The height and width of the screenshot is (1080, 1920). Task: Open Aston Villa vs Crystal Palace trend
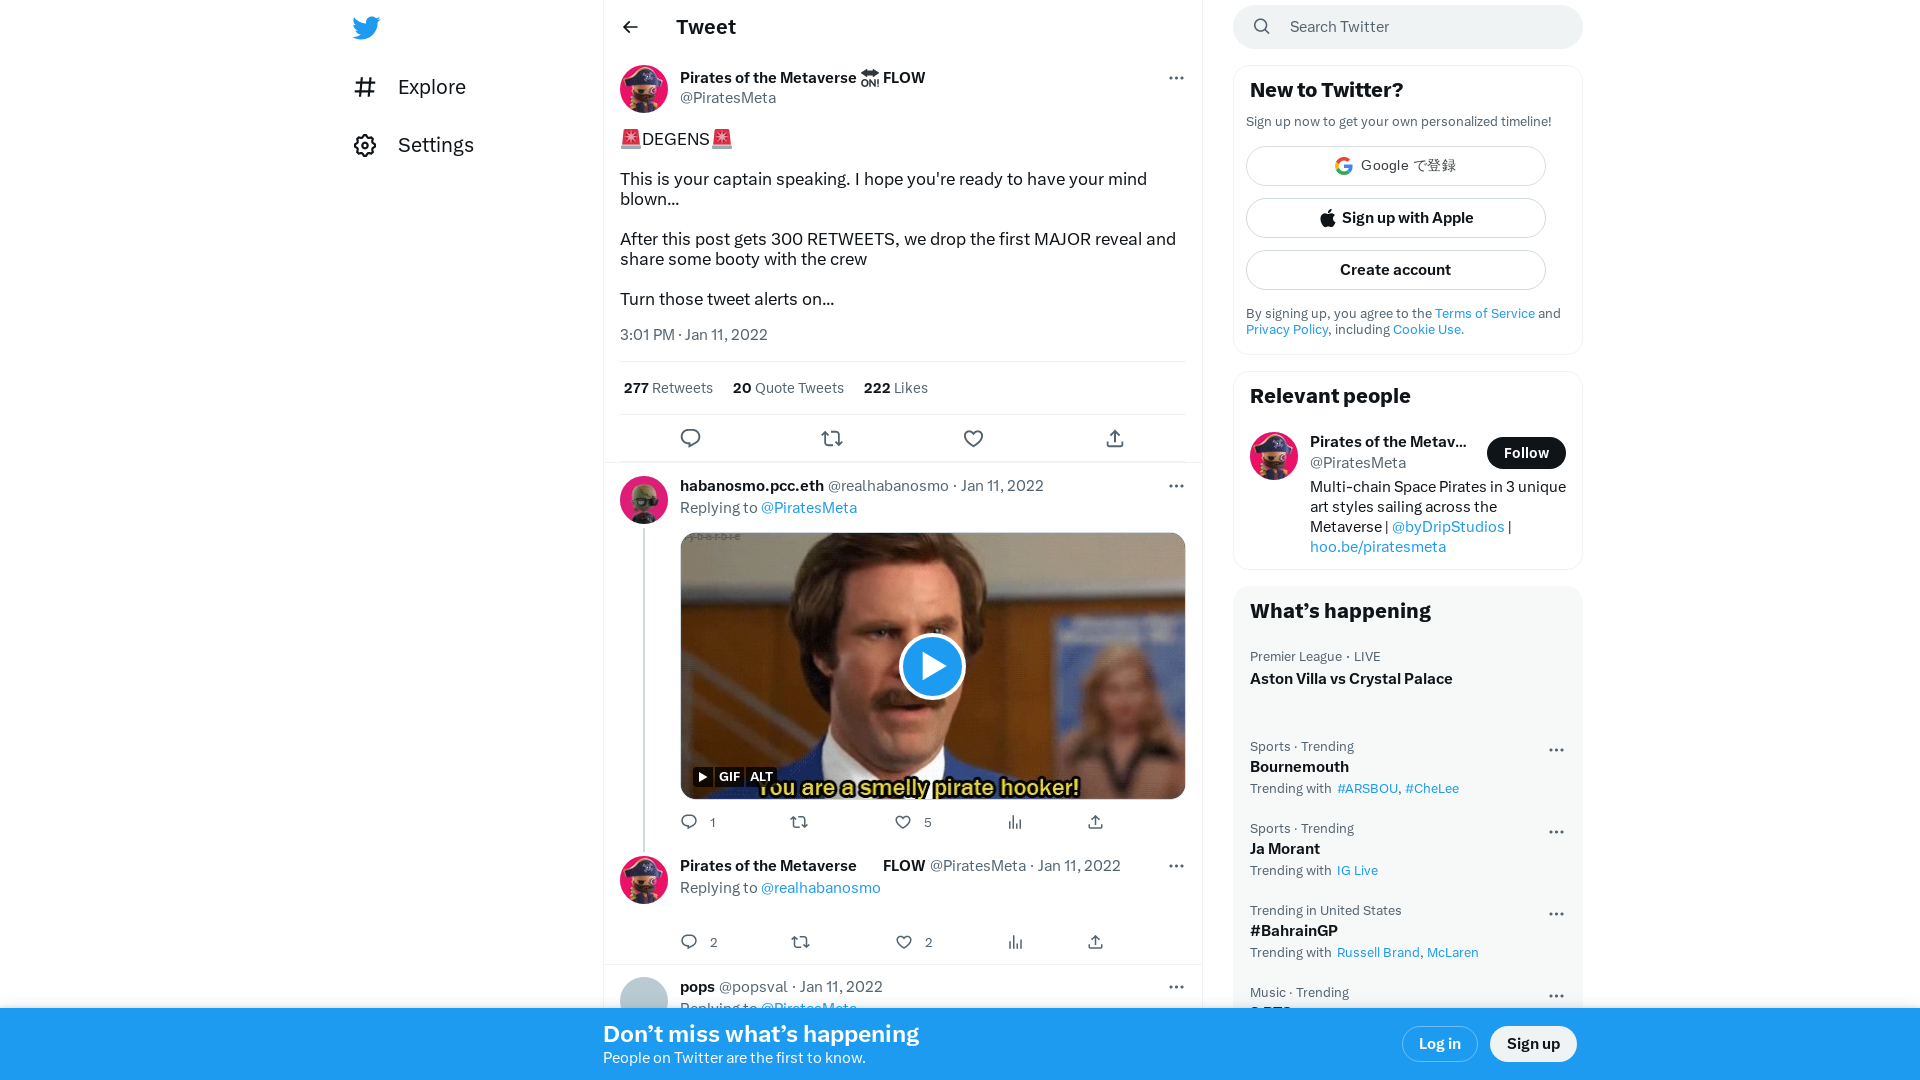[1351, 679]
